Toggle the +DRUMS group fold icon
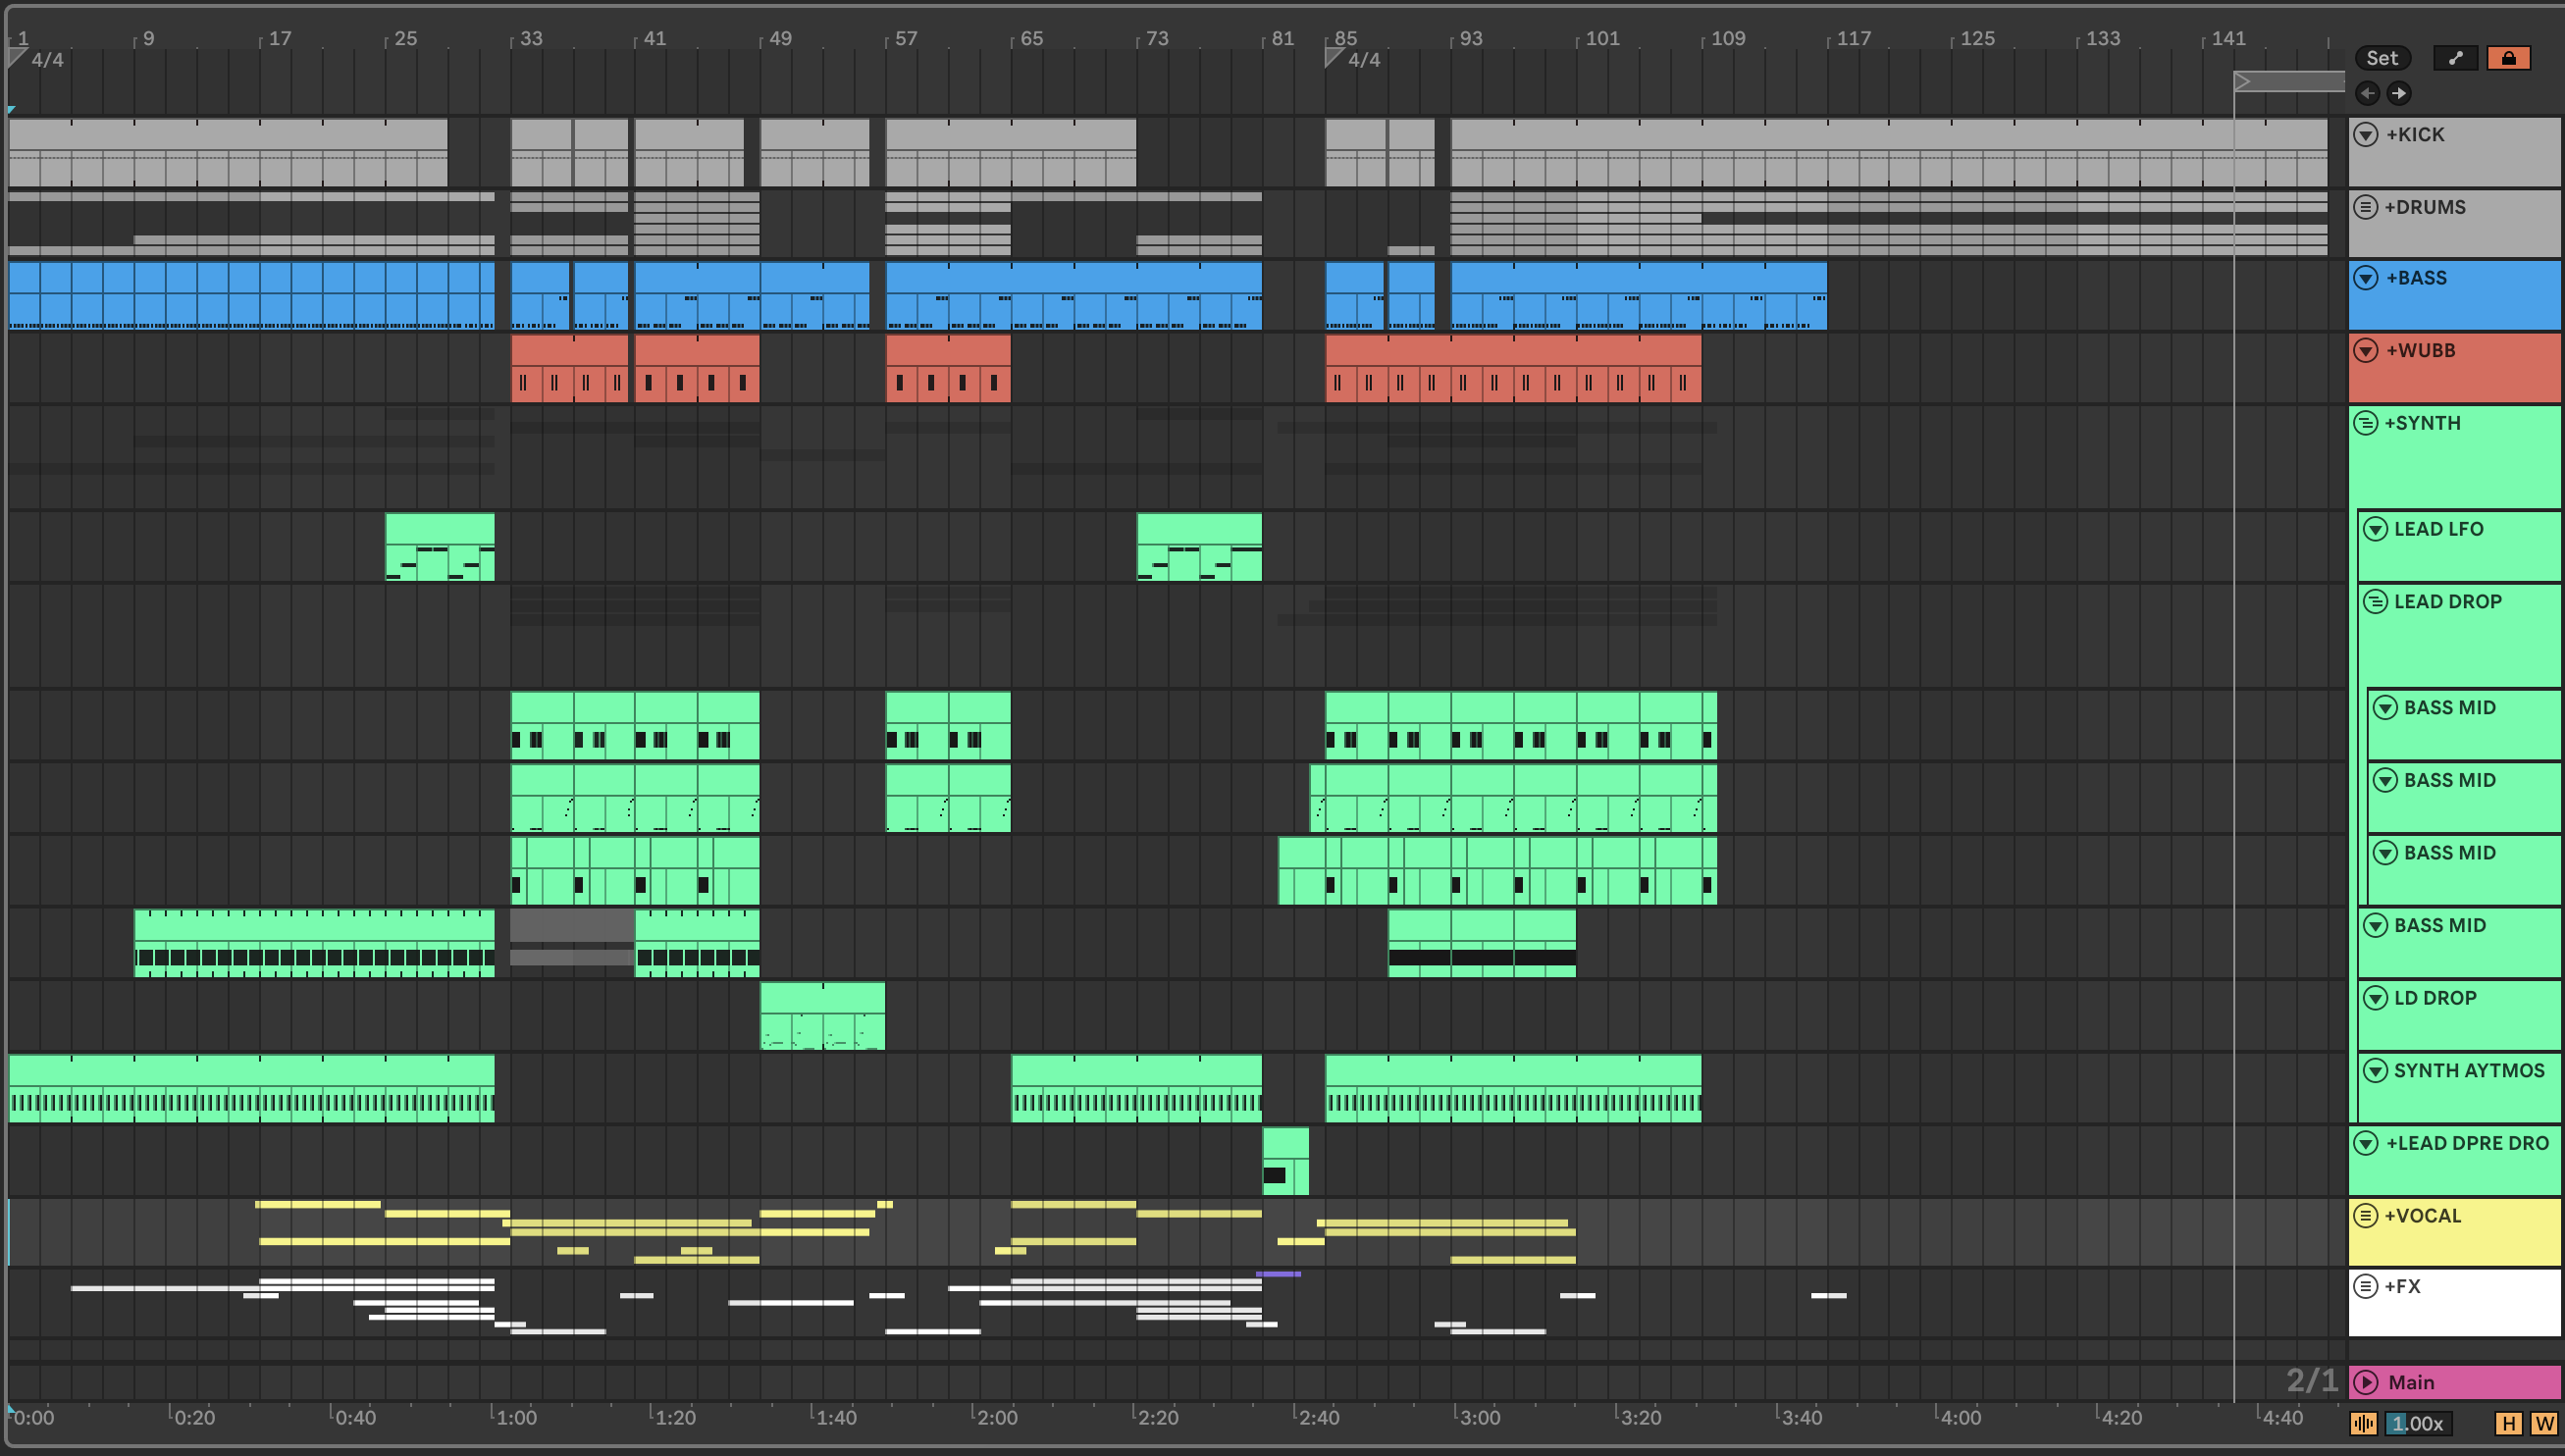Image resolution: width=2565 pixels, height=1456 pixels. (2366, 207)
